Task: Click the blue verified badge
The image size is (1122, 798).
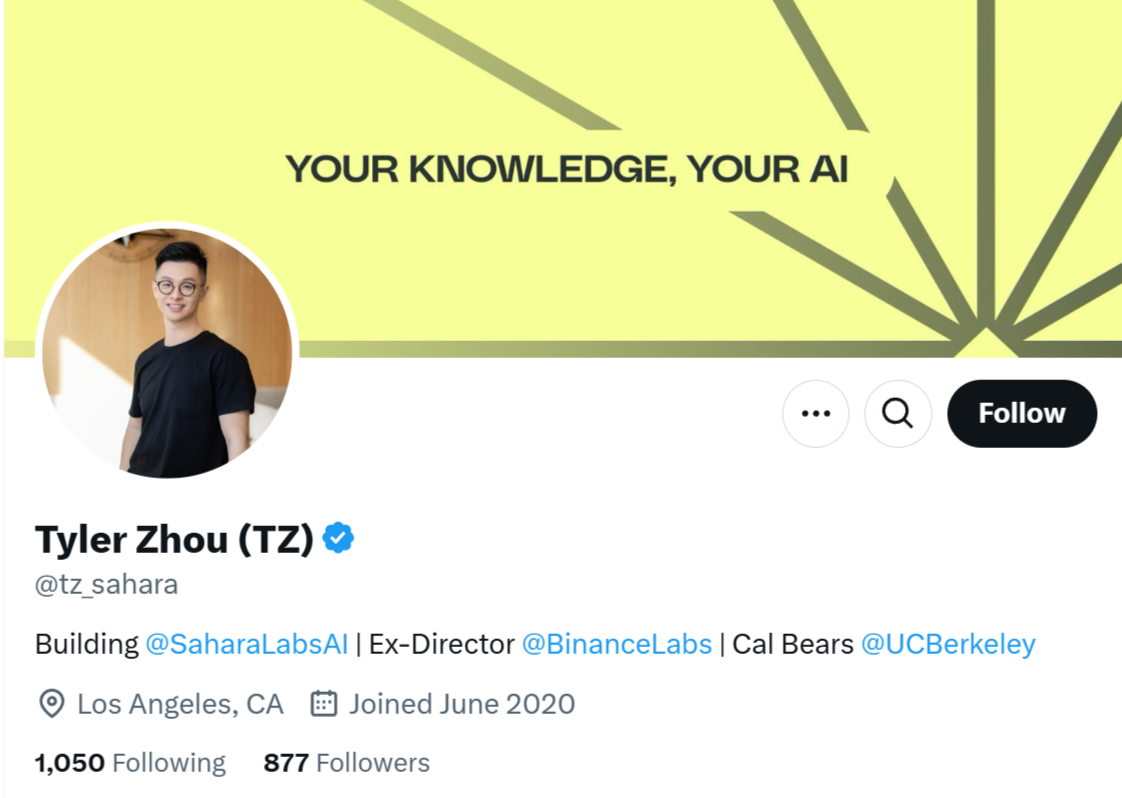Action: click(x=338, y=539)
